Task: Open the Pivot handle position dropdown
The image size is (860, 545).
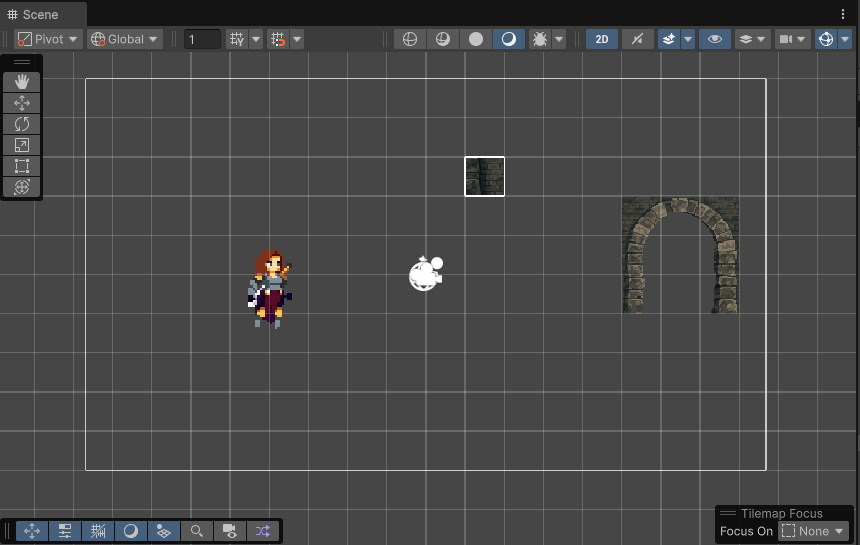Action: [x=48, y=39]
